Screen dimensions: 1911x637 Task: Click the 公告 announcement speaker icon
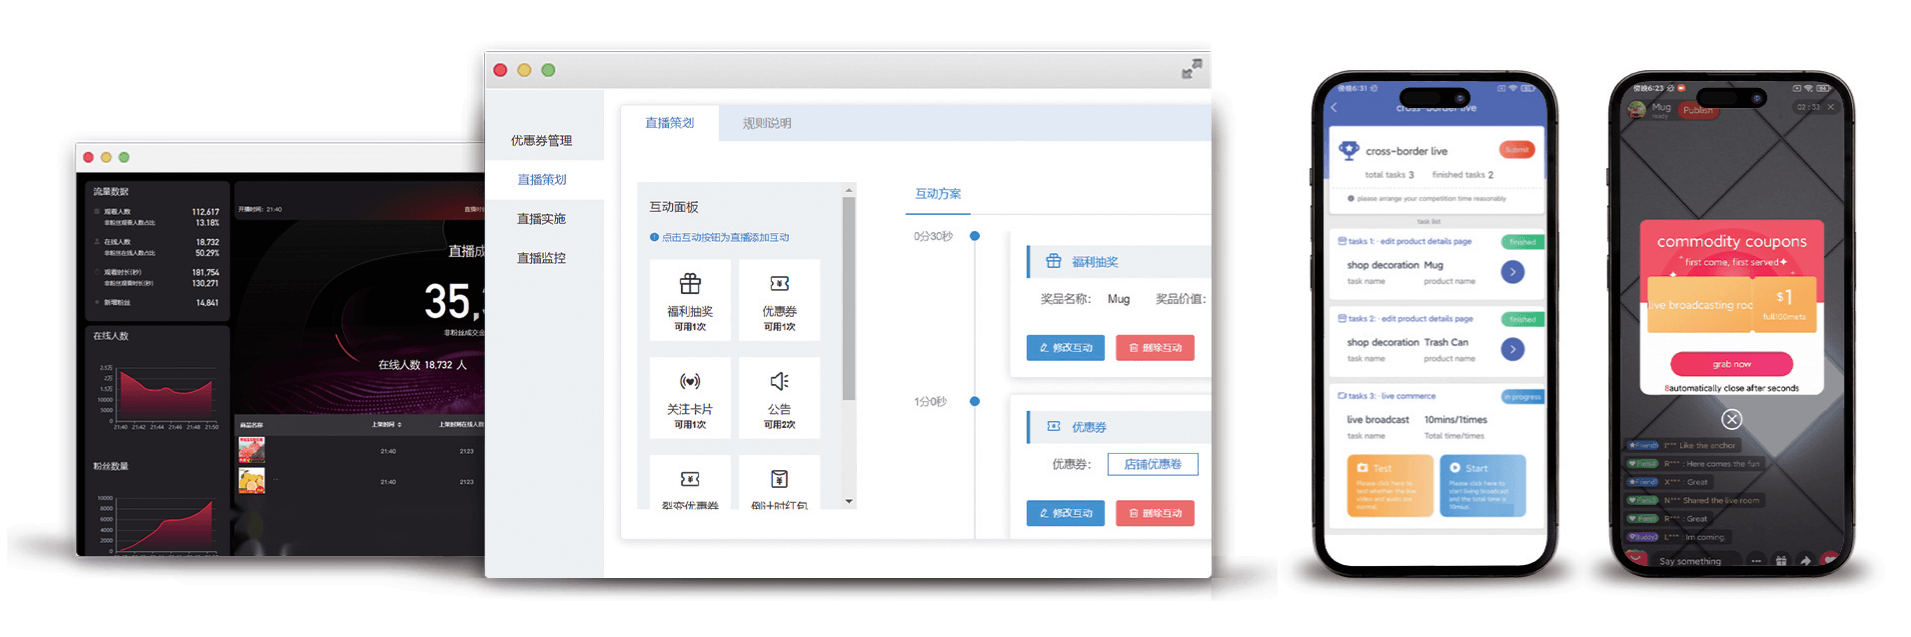click(x=779, y=382)
